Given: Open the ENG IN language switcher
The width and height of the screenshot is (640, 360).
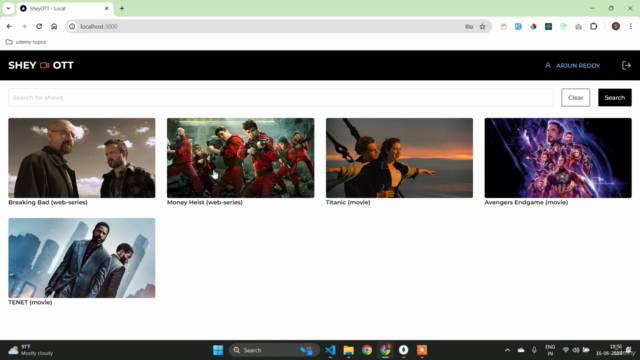Looking at the screenshot, I should [550, 350].
